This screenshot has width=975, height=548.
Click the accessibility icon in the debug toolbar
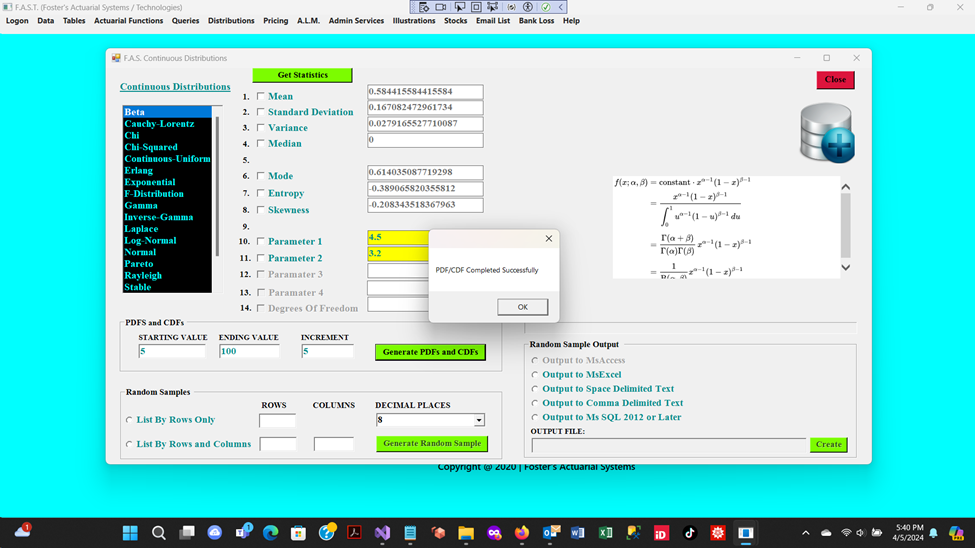528,7
